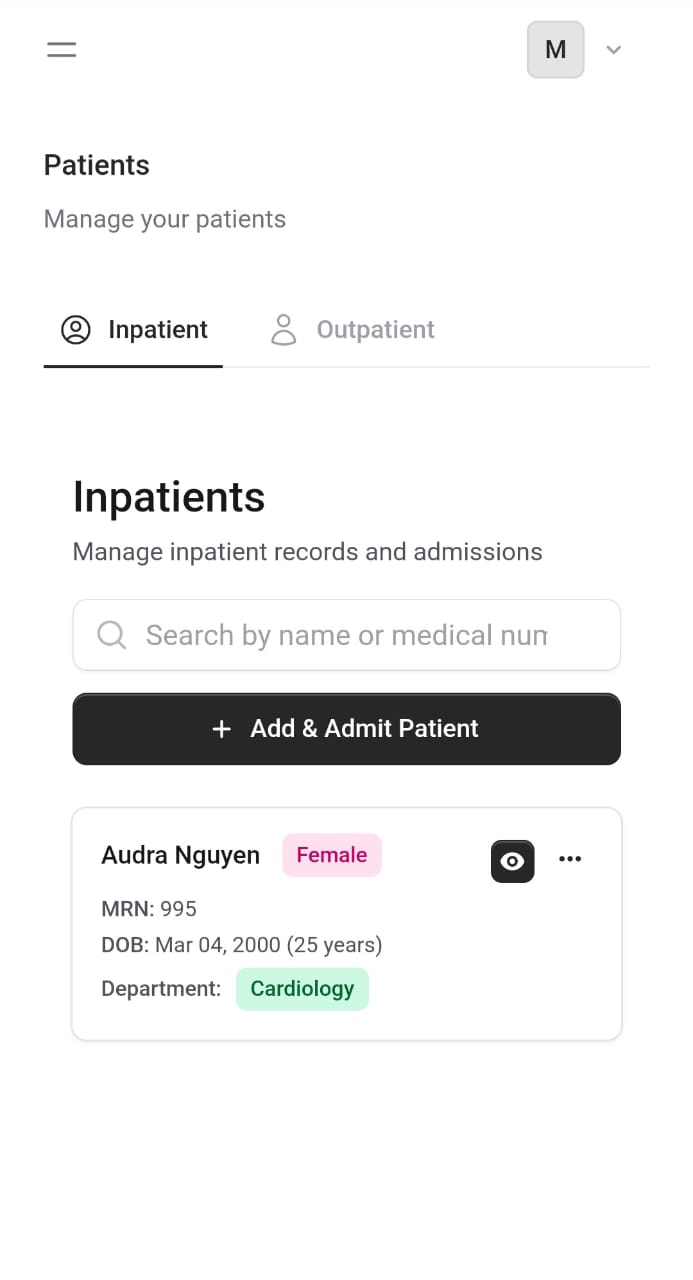Click the Inpatient person icon
Screen dimensions: 693x1280
pyautogui.click(x=76, y=329)
